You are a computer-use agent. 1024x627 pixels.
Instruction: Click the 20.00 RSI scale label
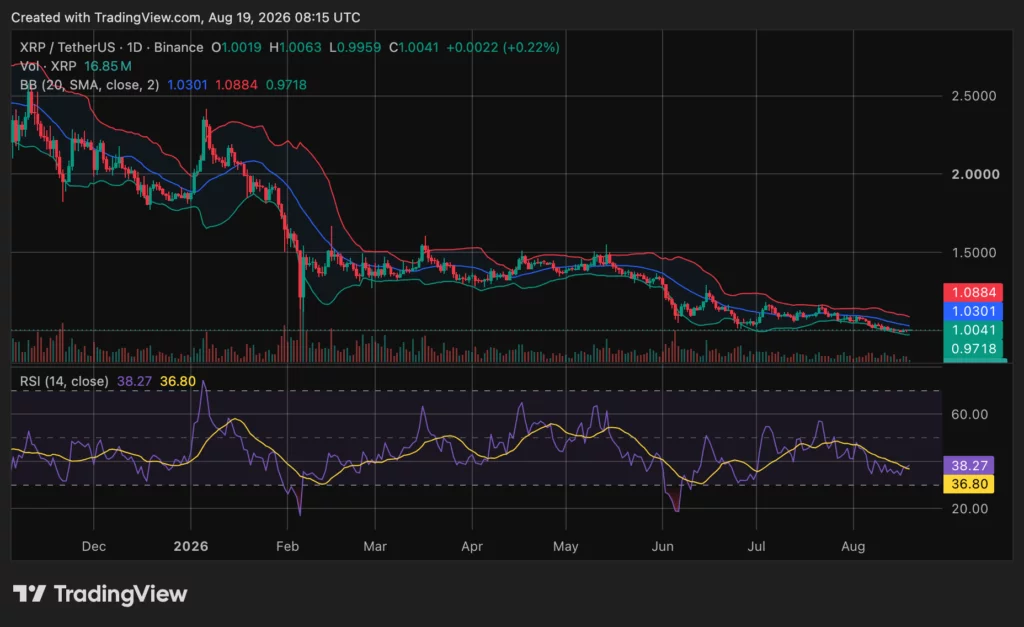coord(970,508)
